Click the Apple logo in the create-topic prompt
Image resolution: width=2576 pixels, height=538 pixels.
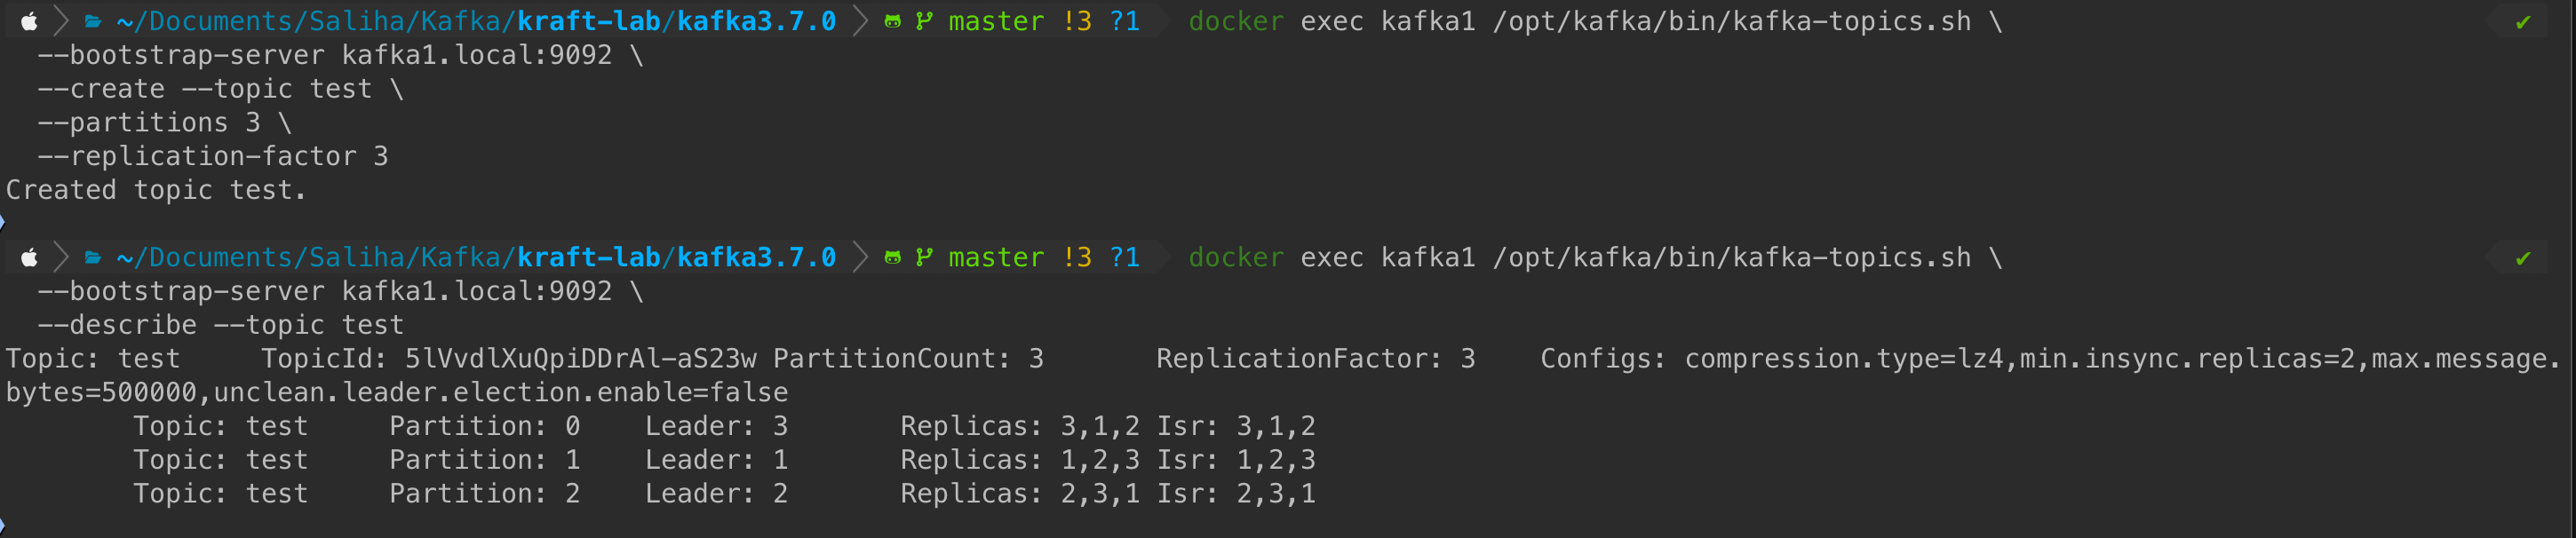click(30, 21)
